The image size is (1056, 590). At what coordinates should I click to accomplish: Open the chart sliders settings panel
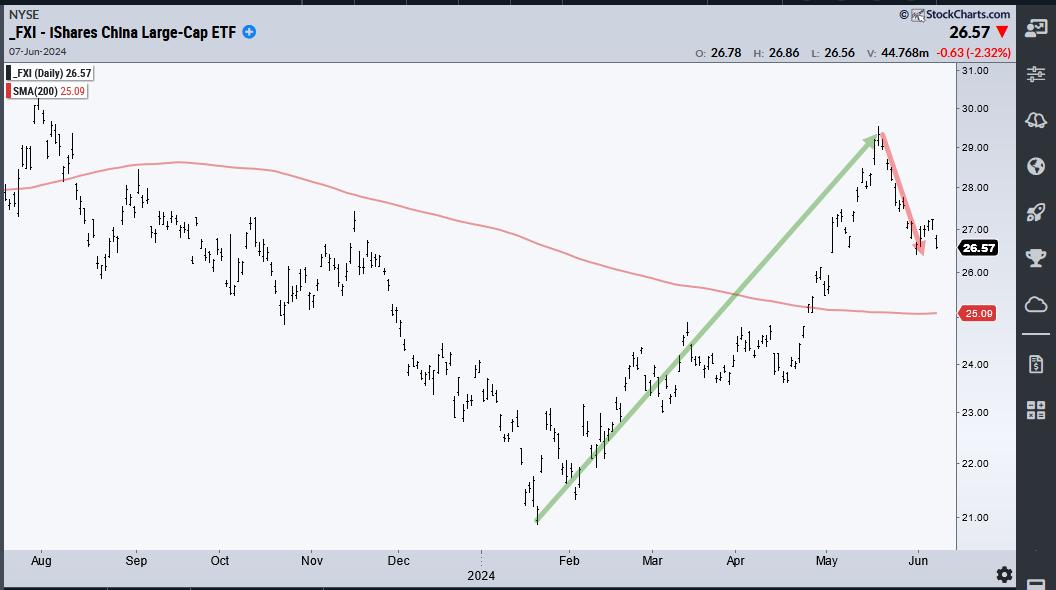click(x=1036, y=73)
